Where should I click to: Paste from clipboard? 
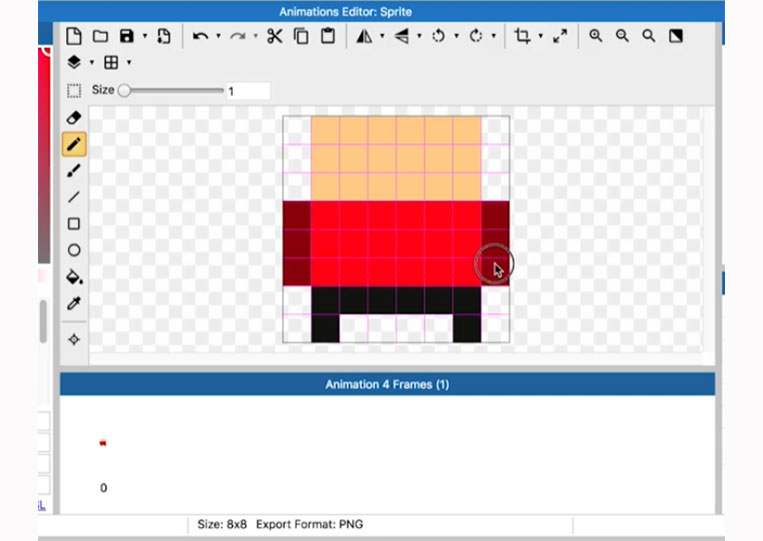328,36
